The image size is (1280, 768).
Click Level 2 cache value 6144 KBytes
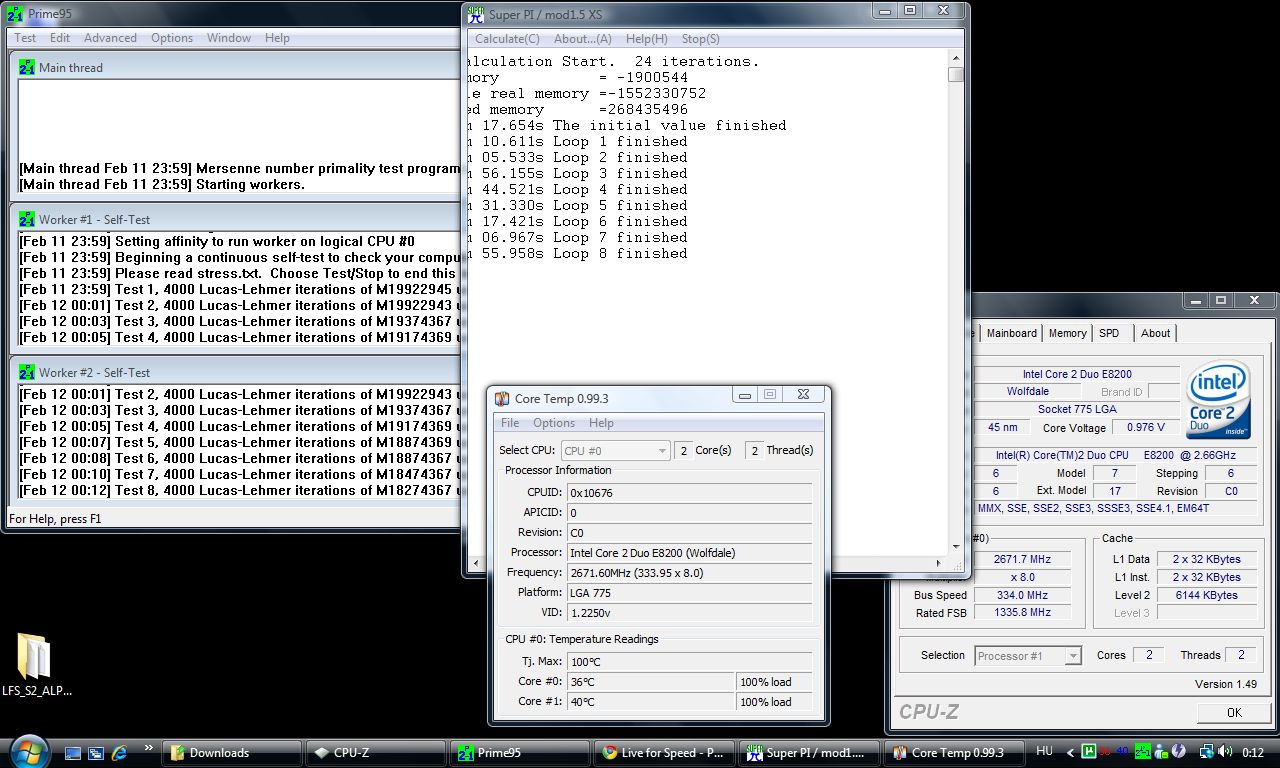tap(1207, 595)
